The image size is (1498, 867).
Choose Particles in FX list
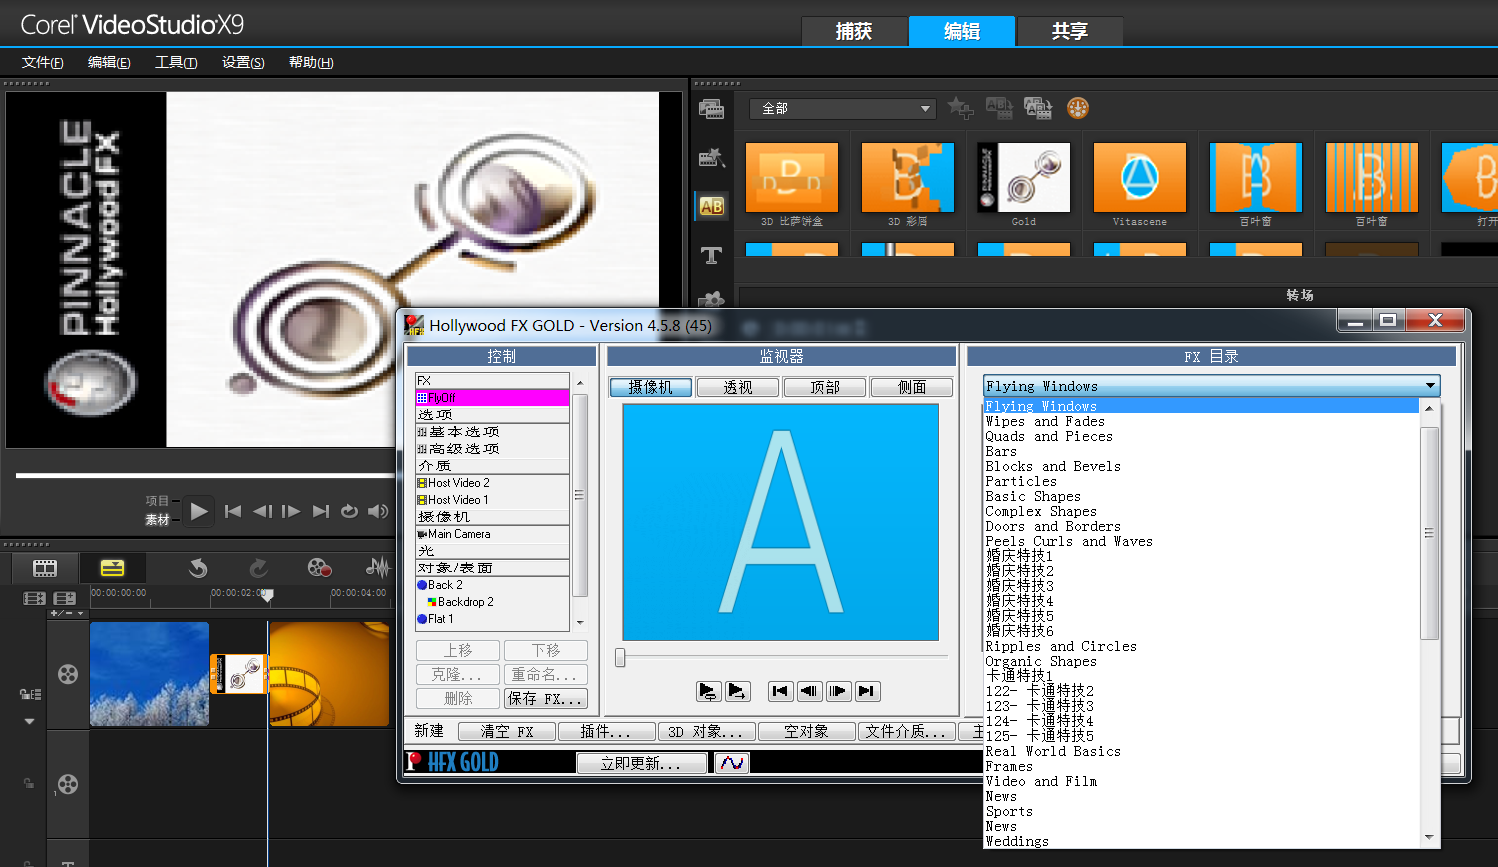pos(1021,481)
